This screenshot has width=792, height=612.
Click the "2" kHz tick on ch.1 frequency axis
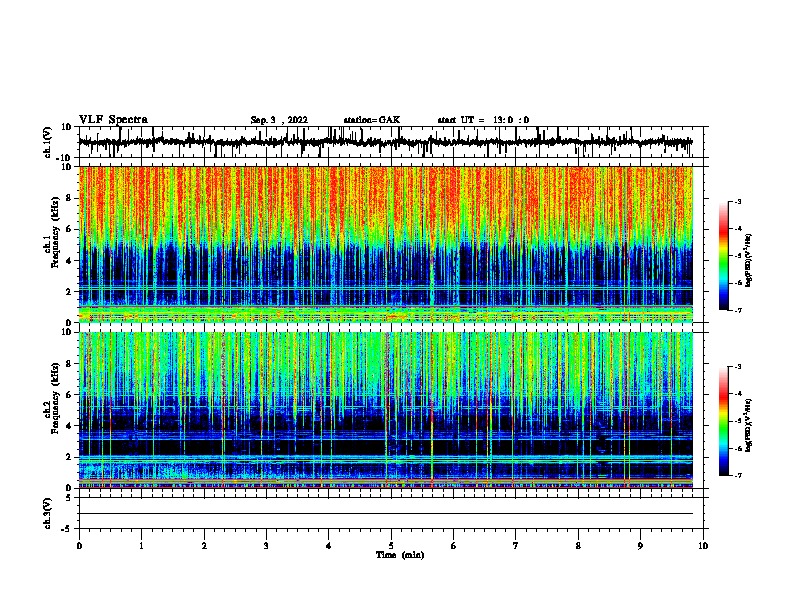[x=70, y=291]
